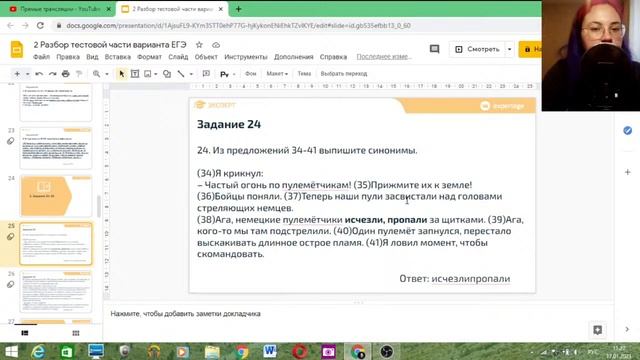The image size is (640, 360).
Task: Select the line tool
Action: [x=181, y=74]
